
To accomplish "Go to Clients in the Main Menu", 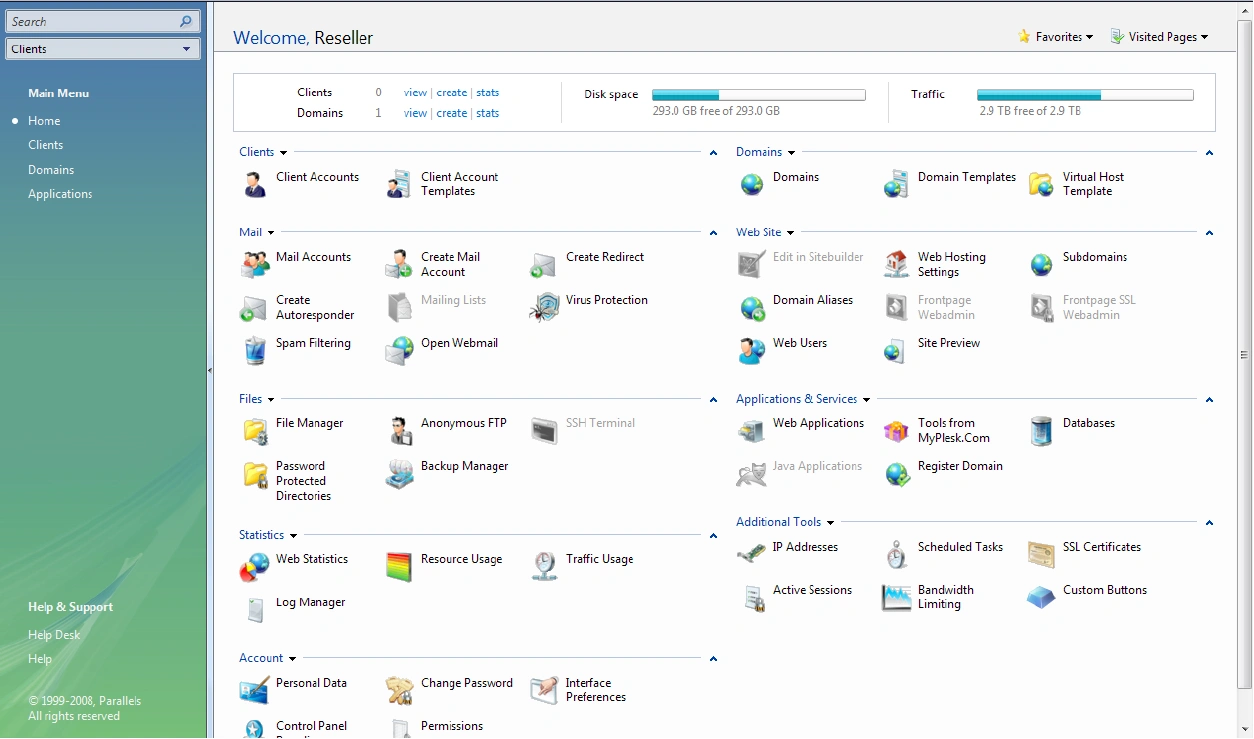I will click(46, 145).
